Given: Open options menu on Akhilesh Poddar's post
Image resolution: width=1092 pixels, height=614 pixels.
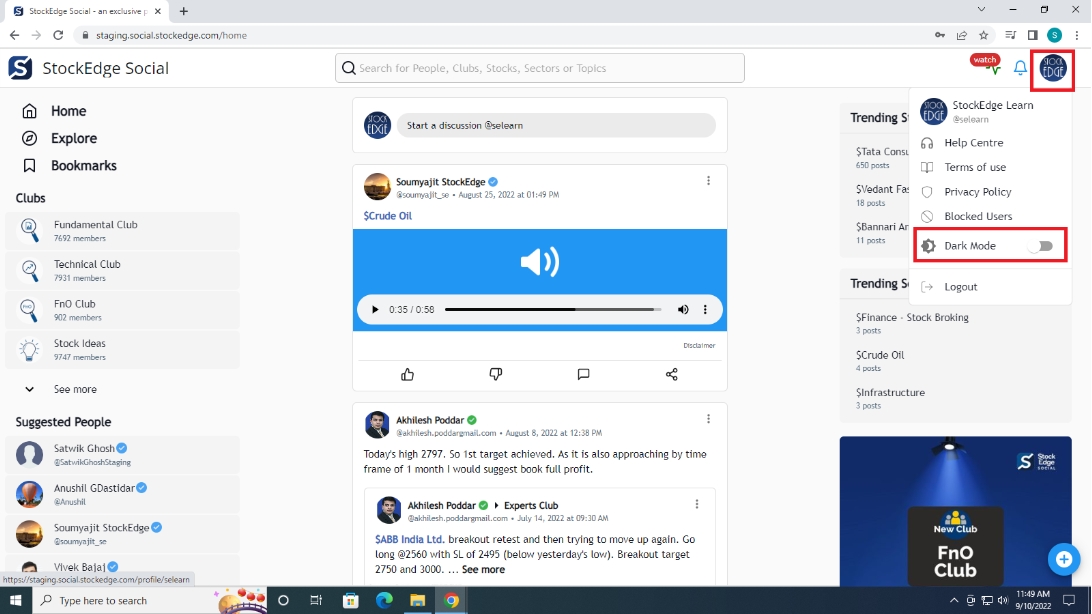Looking at the screenshot, I should pyautogui.click(x=708, y=419).
